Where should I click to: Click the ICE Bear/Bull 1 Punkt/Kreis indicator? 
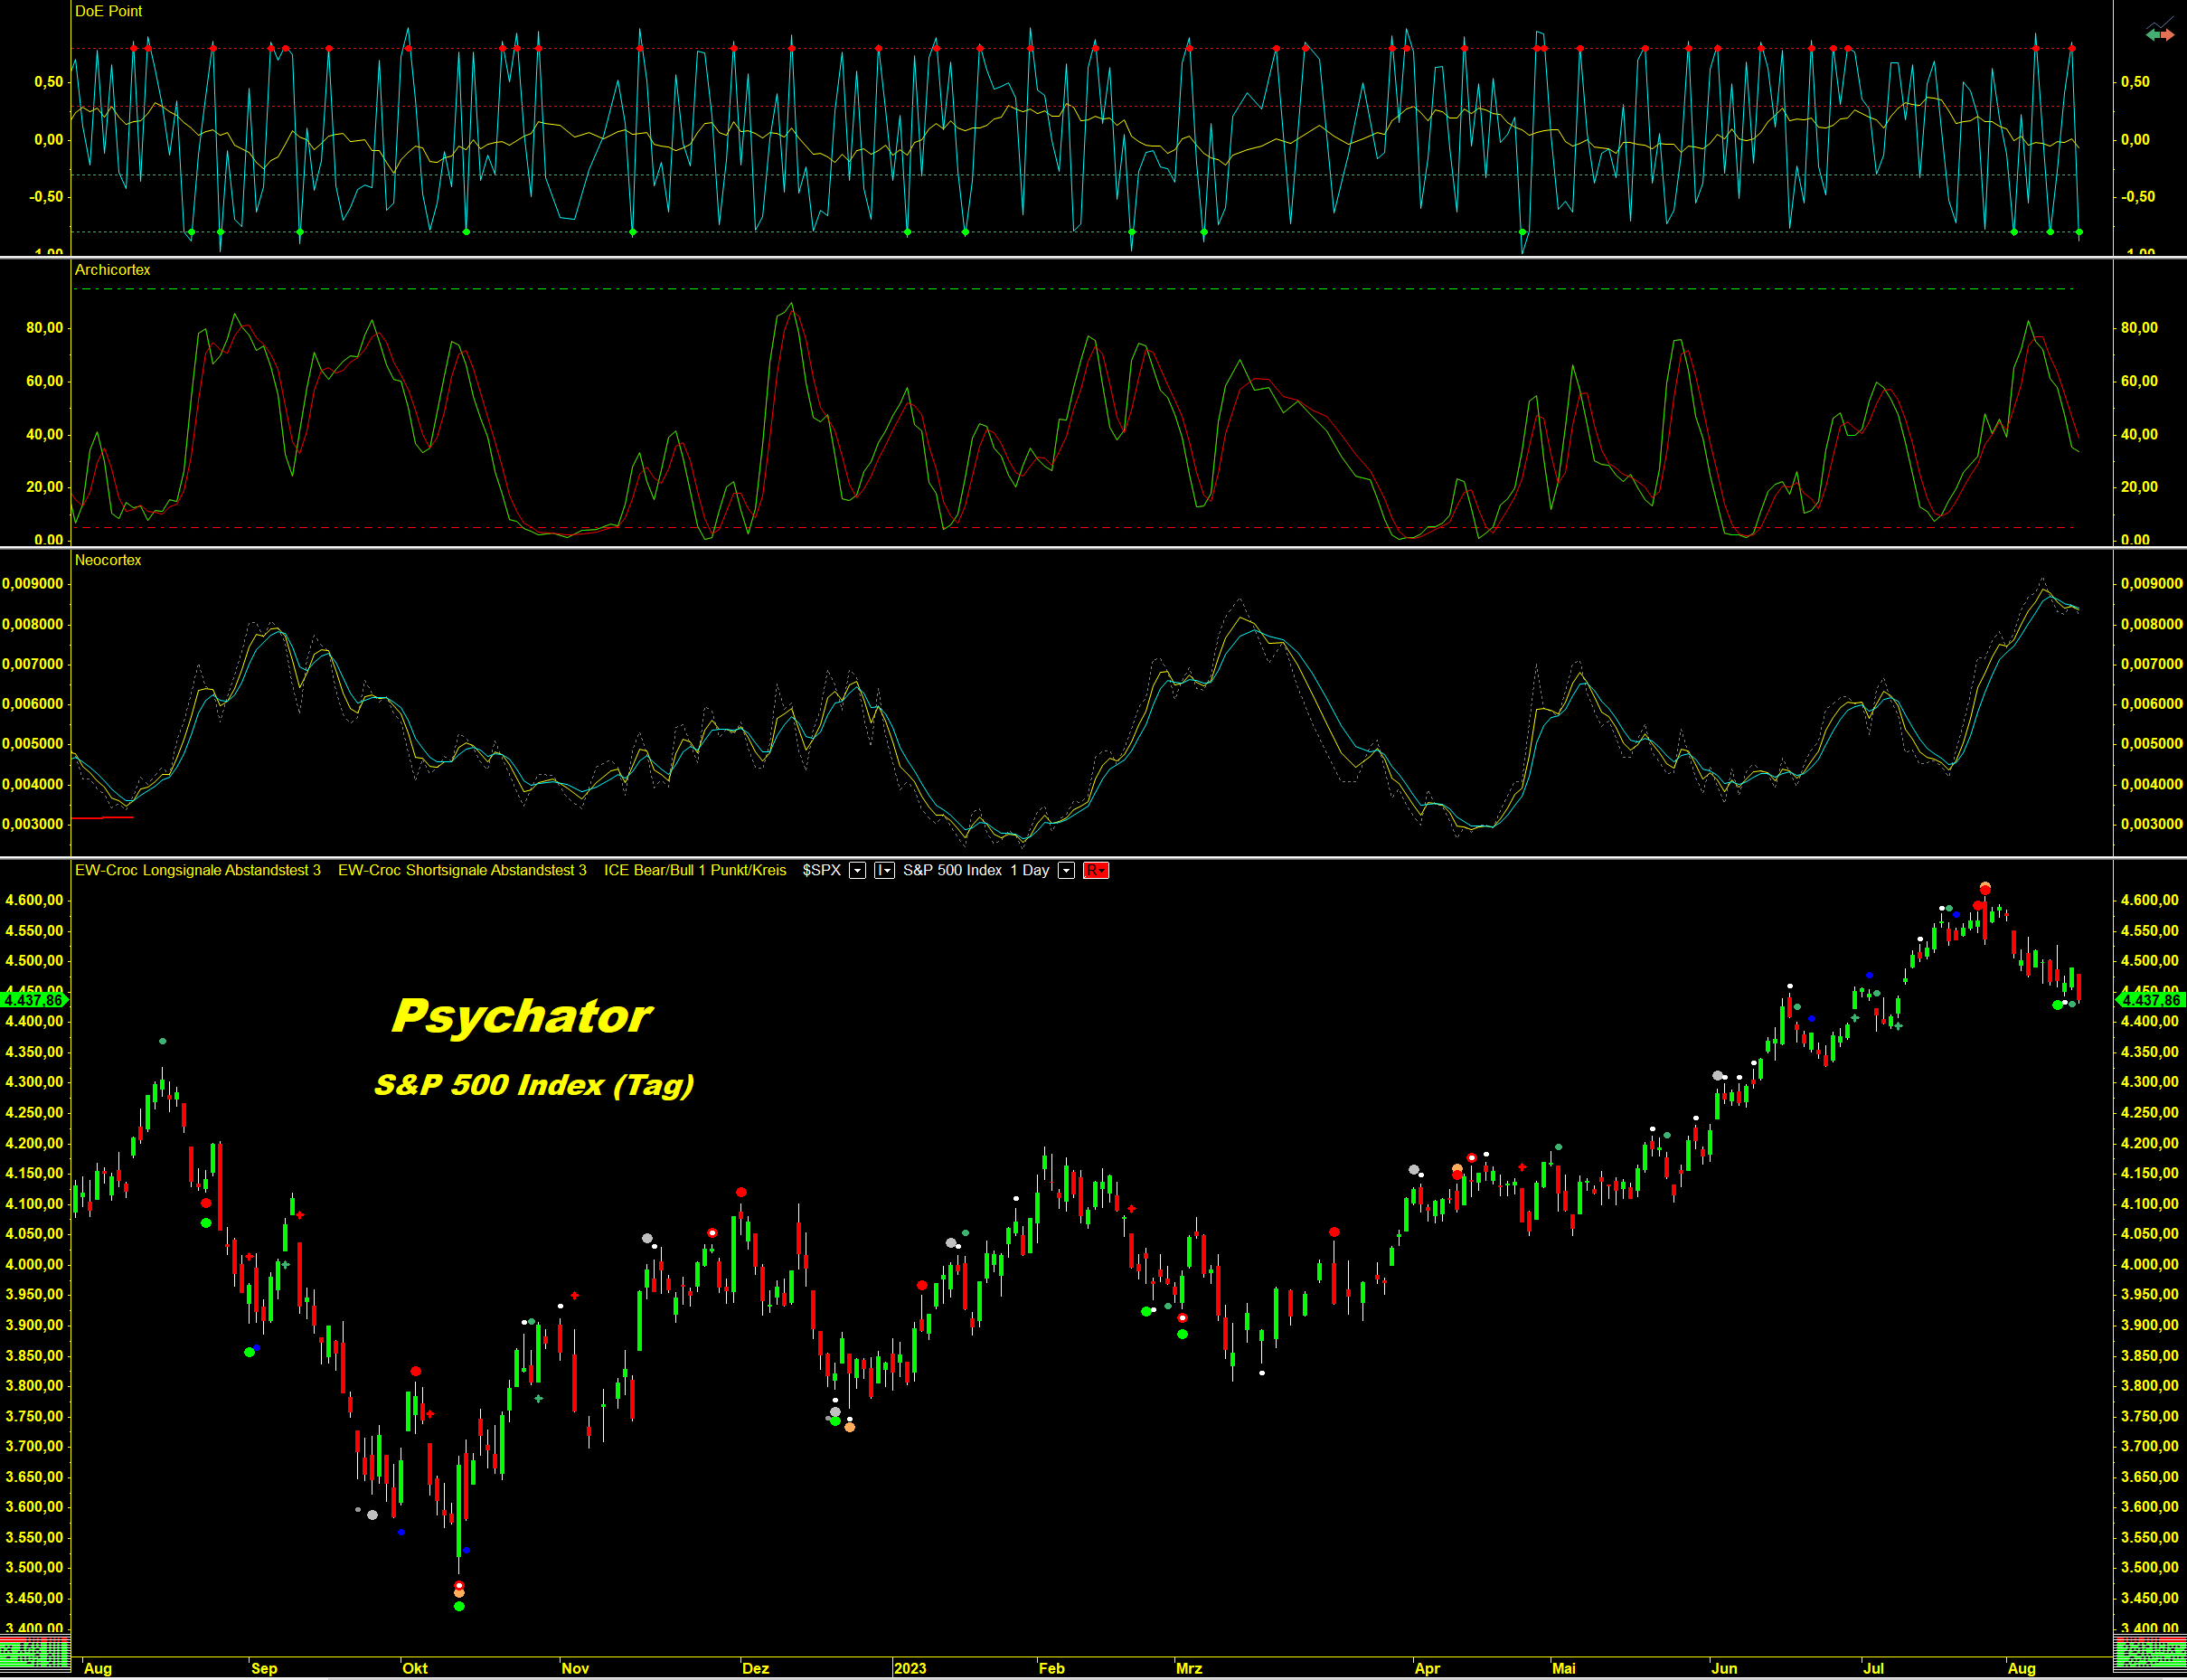point(695,870)
